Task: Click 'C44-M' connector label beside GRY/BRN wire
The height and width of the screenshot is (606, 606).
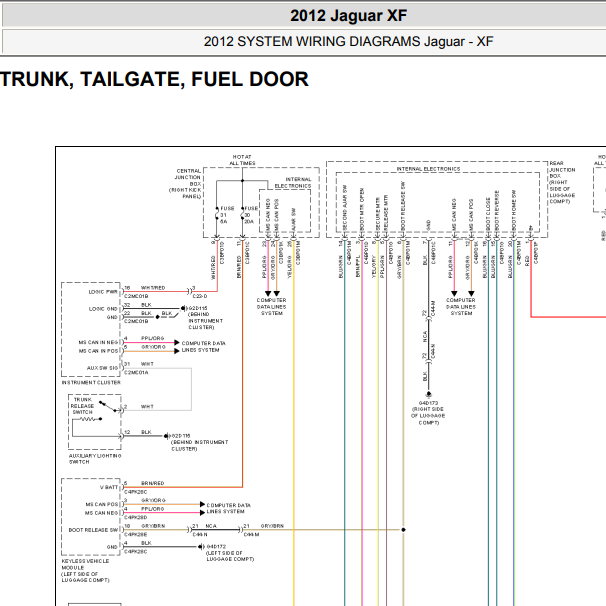Action: pyautogui.click(x=252, y=535)
